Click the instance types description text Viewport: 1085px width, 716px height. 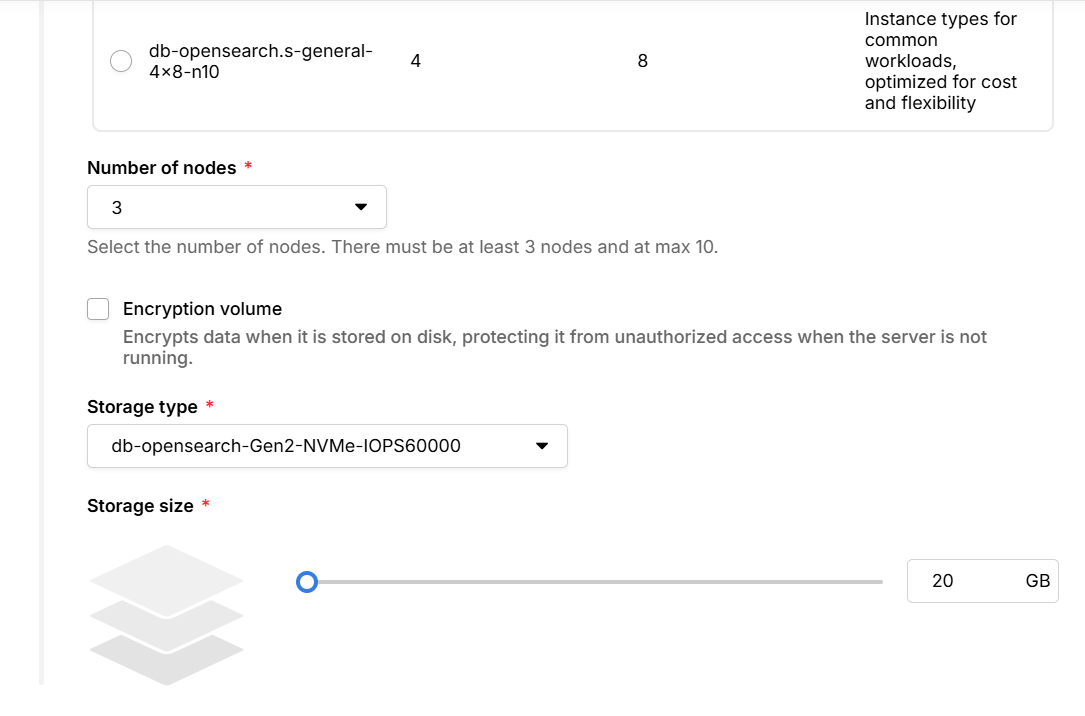(x=940, y=61)
